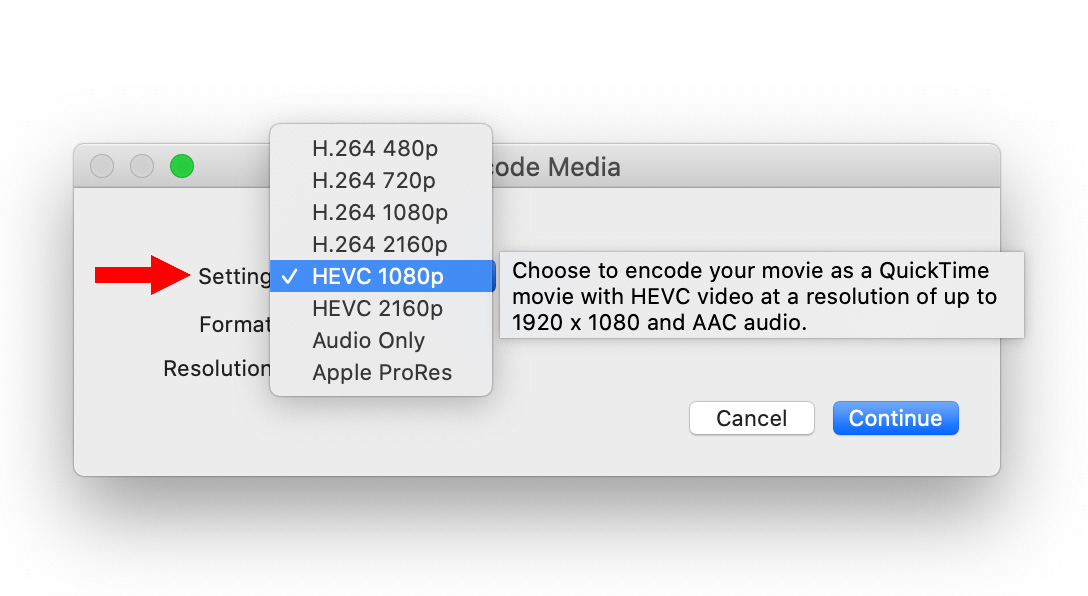The height and width of the screenshot is (596, 1088).
Task: Click the Format label
Action: point(235,324)
